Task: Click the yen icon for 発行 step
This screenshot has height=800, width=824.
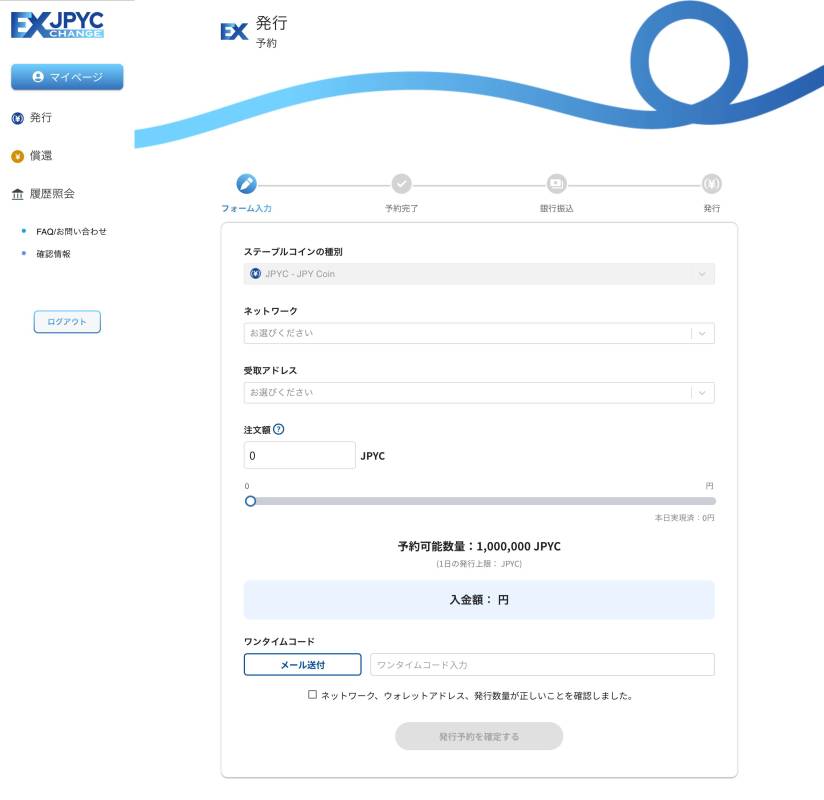Action: 711,184
